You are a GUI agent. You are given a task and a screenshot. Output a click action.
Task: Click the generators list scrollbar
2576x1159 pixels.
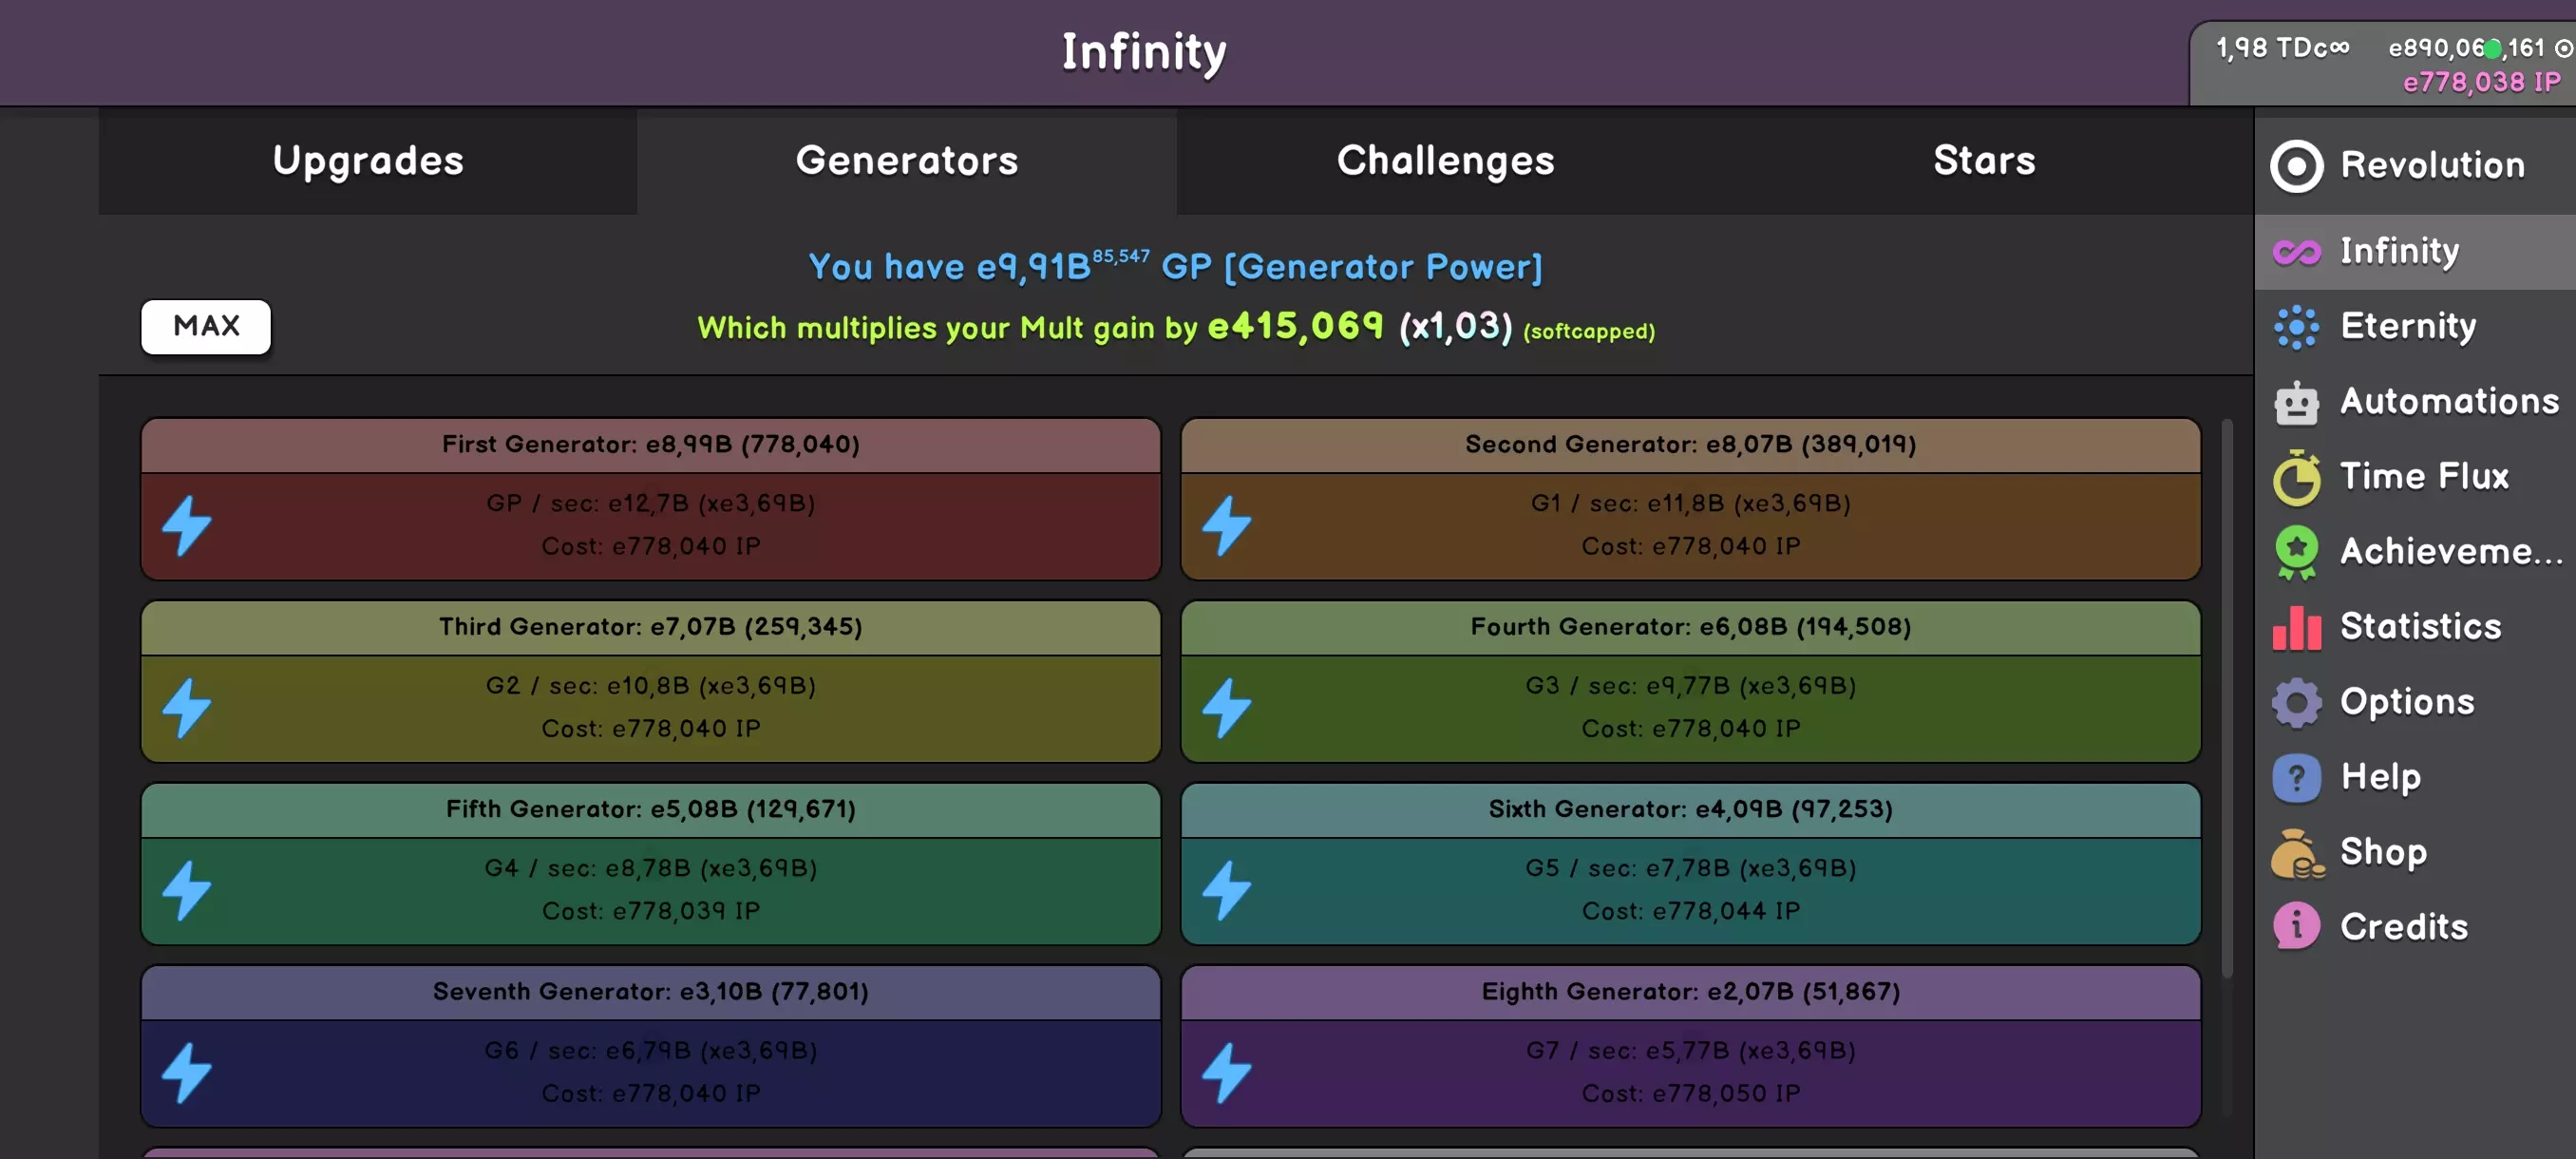[2226, 700]
